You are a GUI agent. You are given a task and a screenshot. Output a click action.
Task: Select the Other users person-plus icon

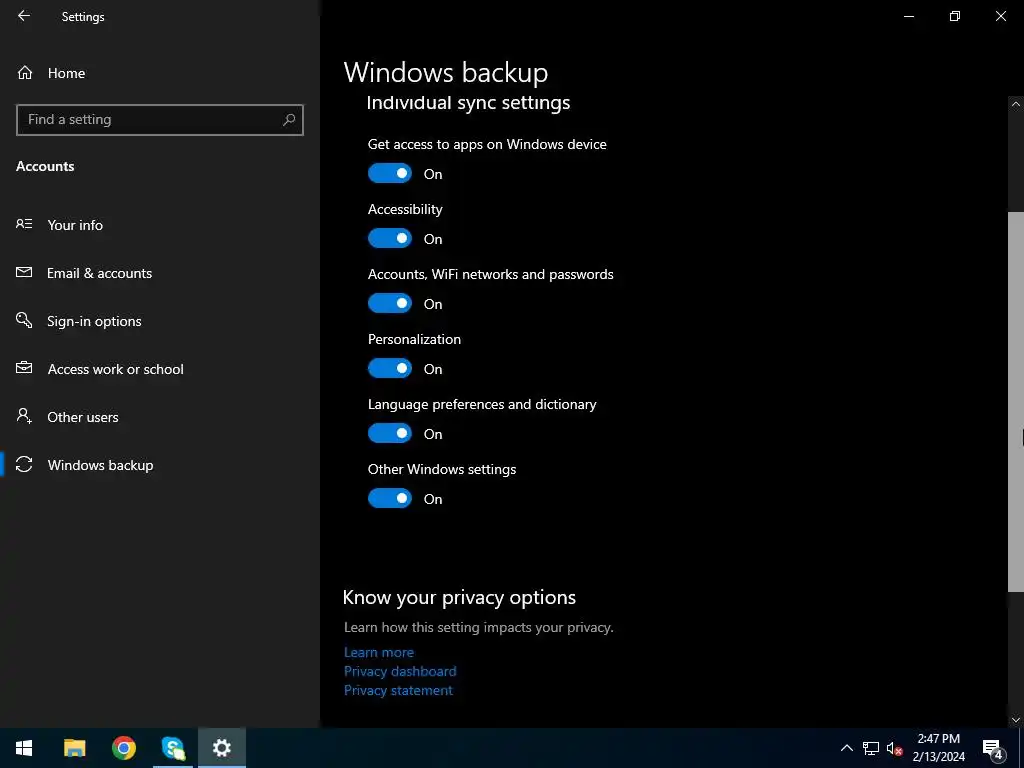24,416
